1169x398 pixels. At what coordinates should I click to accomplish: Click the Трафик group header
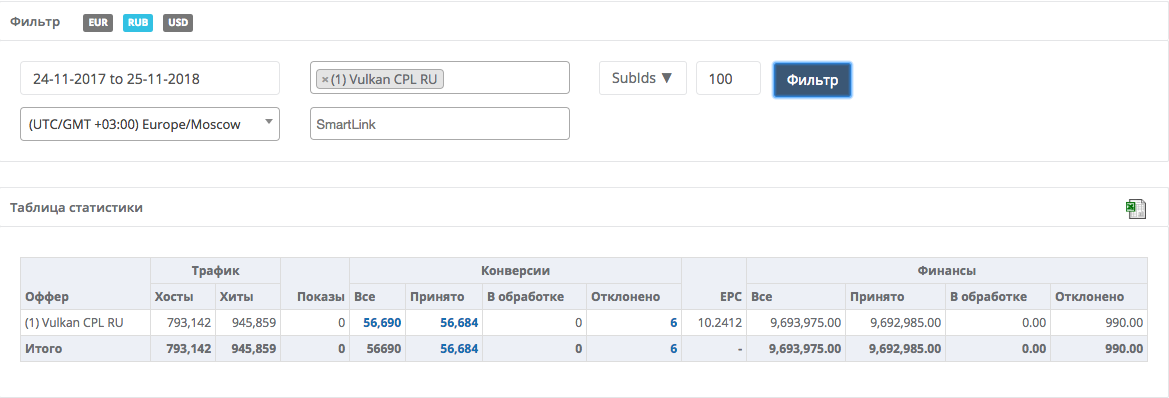[215, 271]
